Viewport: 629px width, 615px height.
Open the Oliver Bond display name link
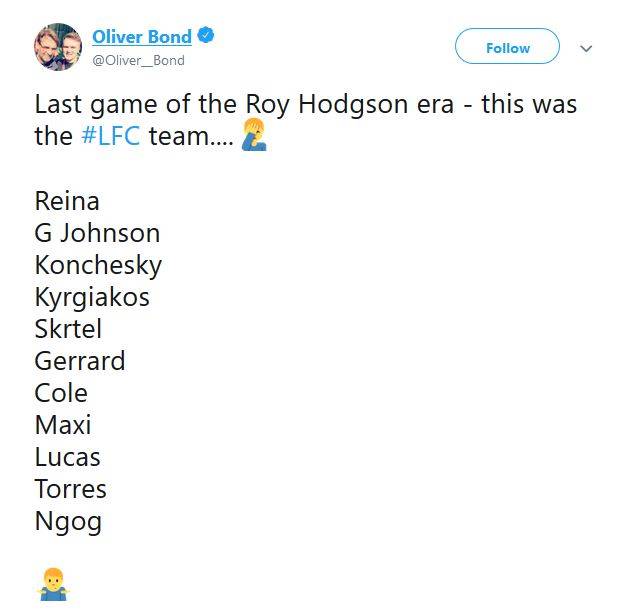point(141,37)
